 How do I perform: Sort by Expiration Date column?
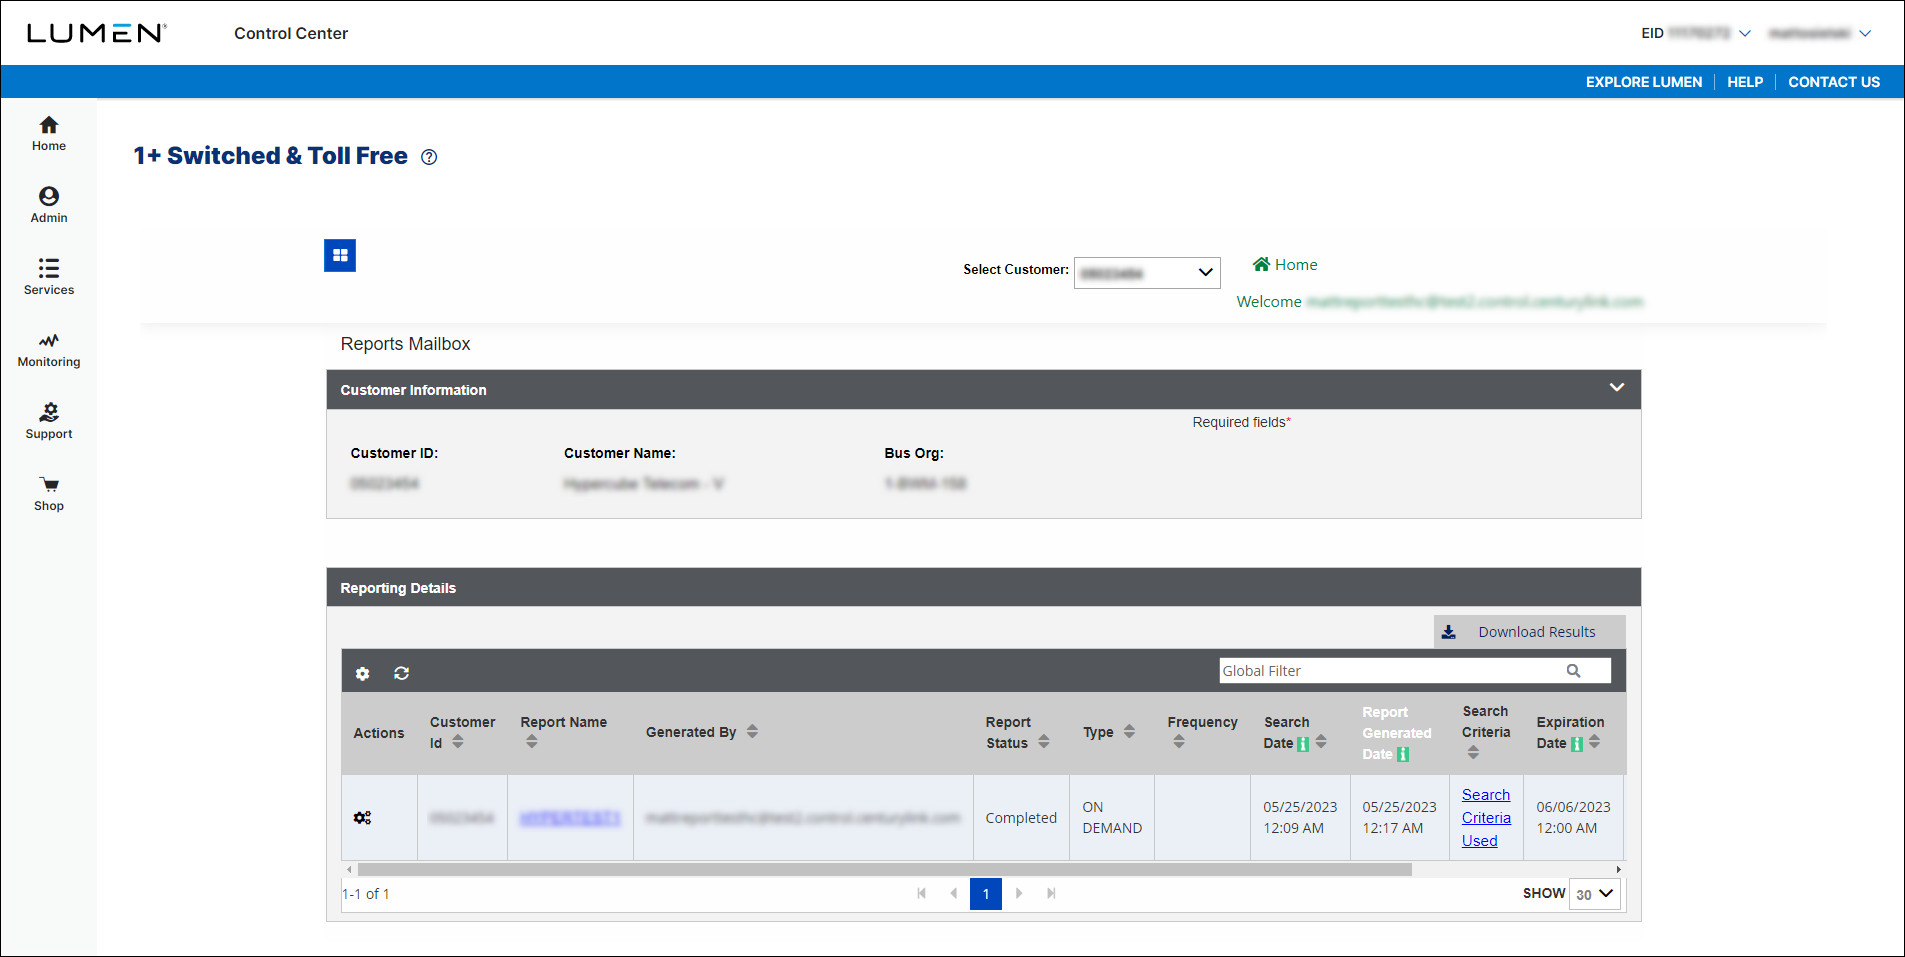point(1594,742)
